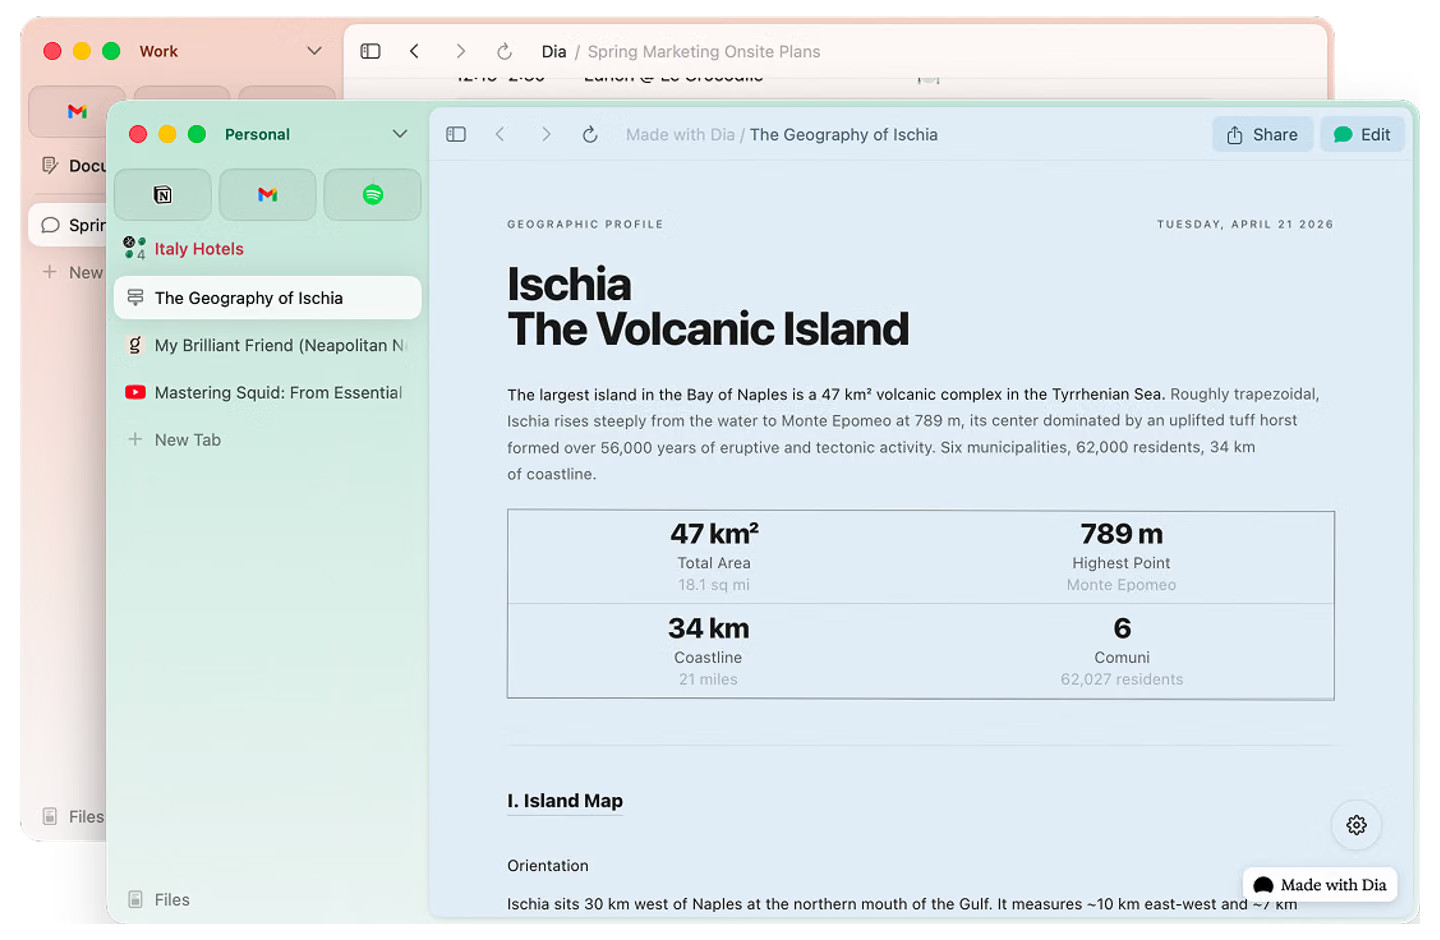Open the pinned Gmail tab in Personal window
This screenshot has width=1440, height=940.
pos(267,194)
